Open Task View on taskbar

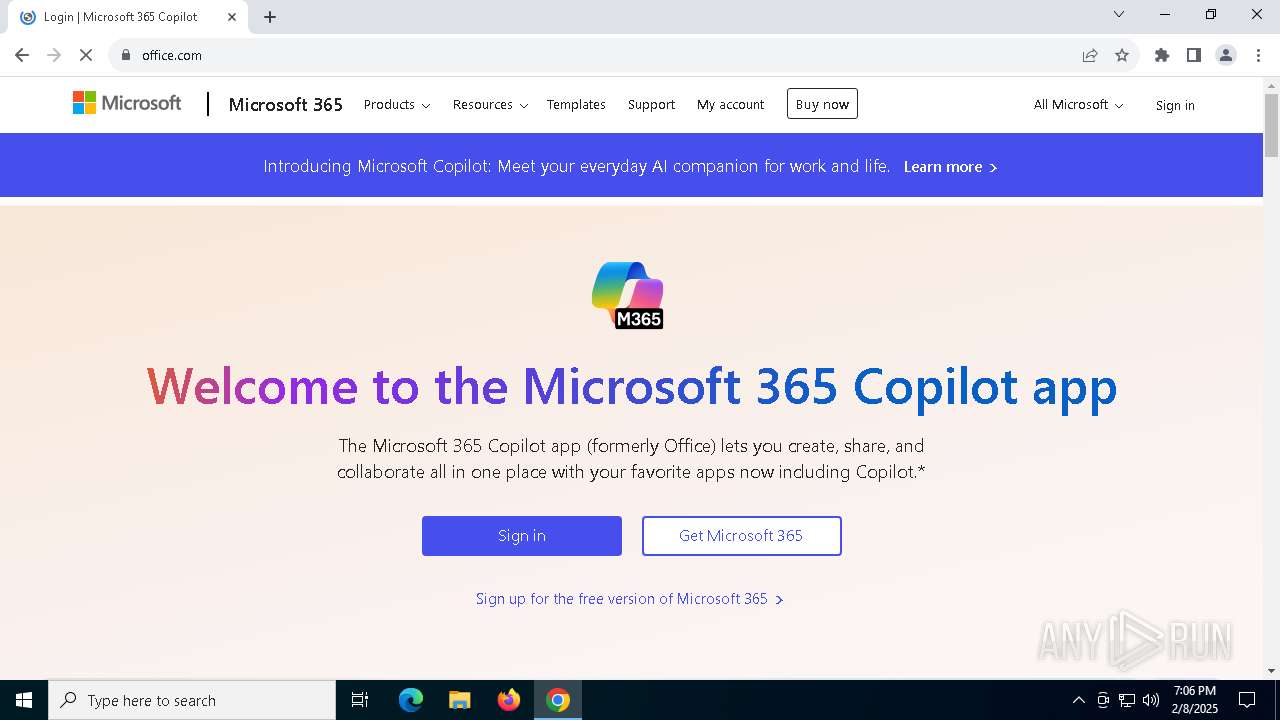click(360, 700)
